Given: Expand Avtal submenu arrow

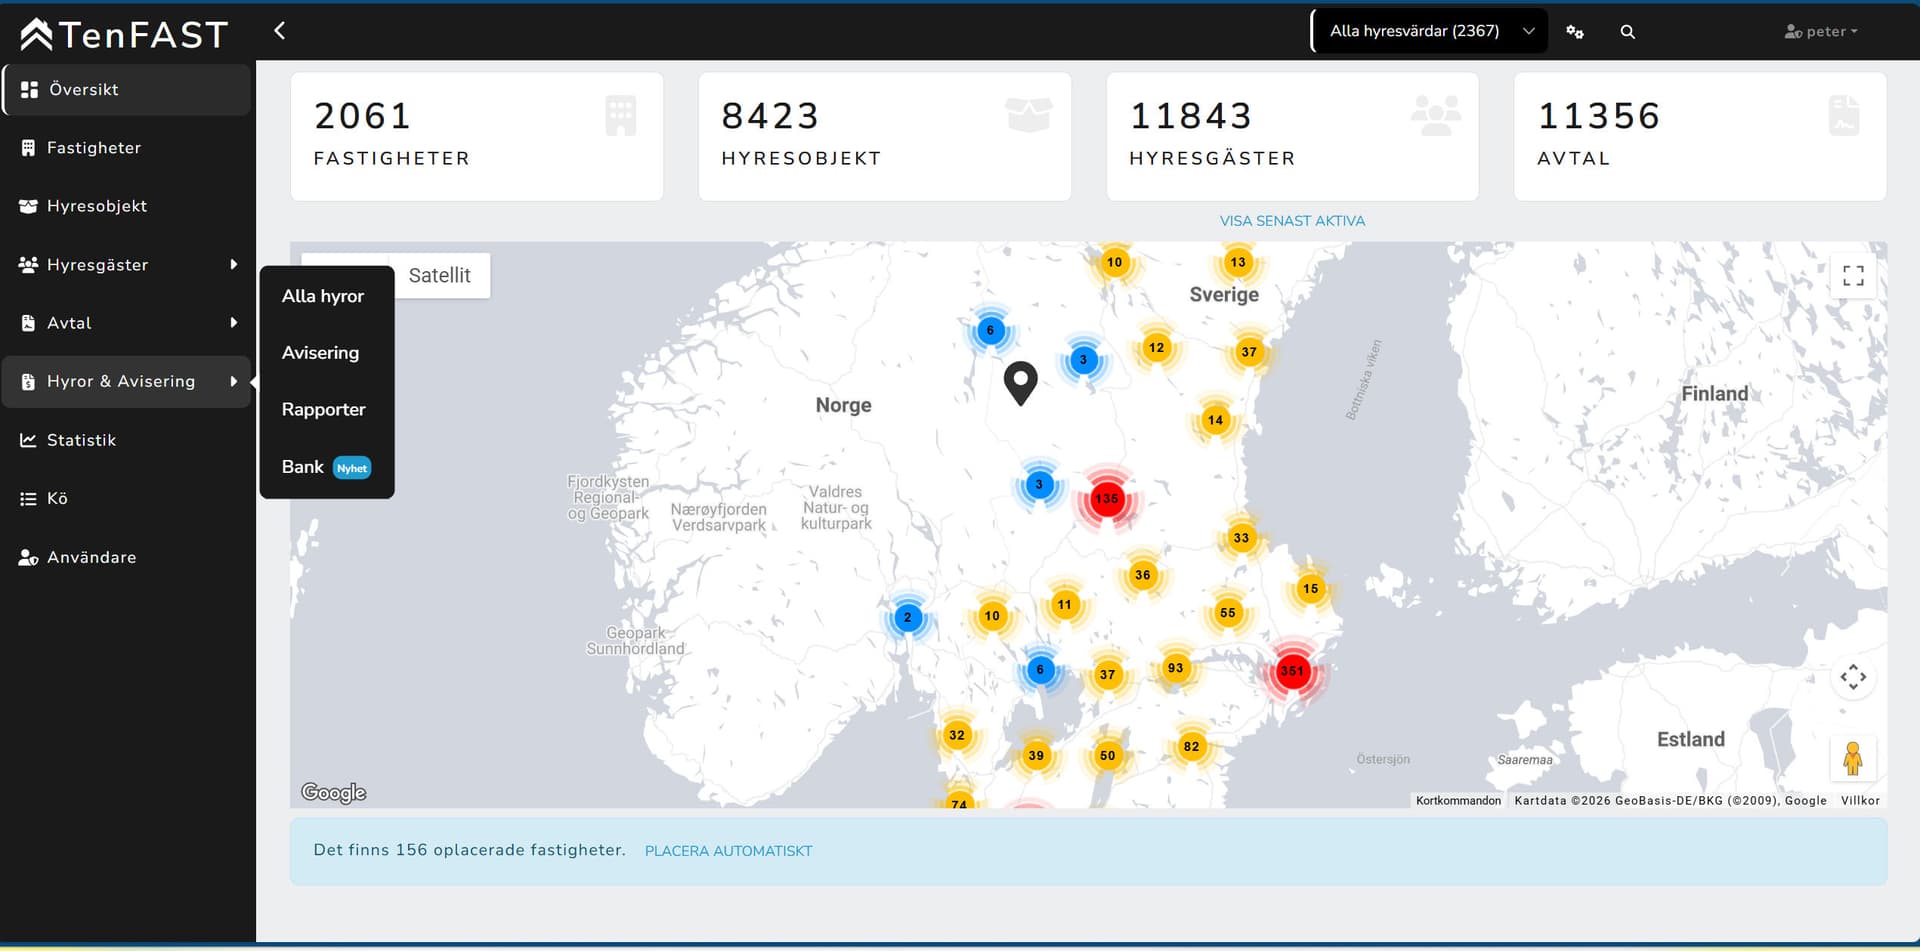Looking at the screenshot, I should point(234,323).
